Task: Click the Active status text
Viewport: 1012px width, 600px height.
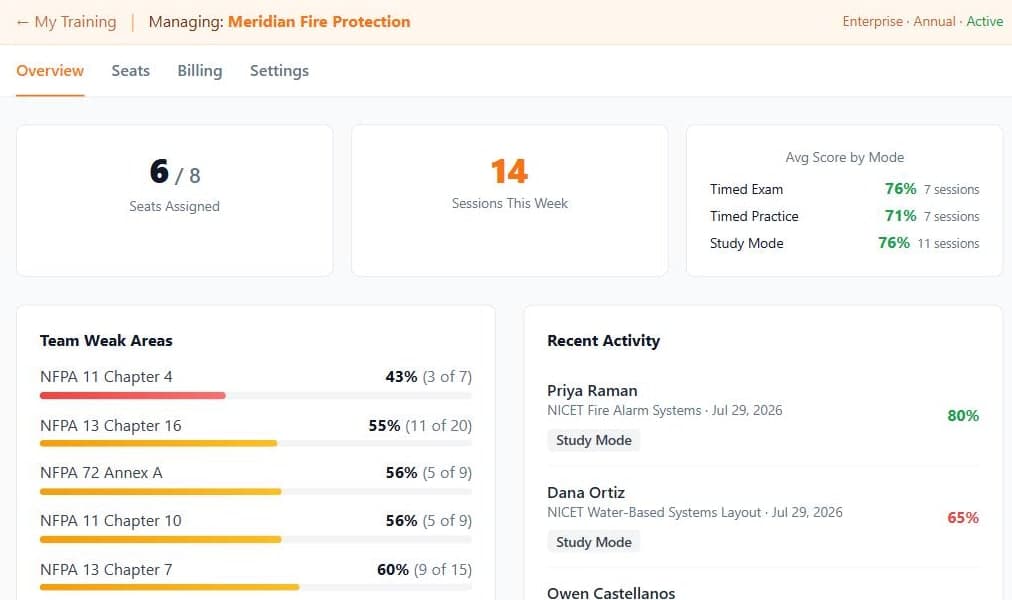Action: [984, 22]
